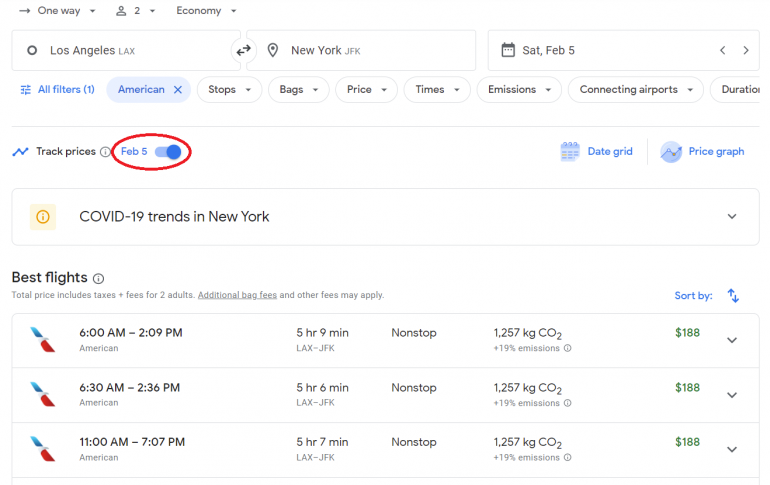Open All filters panel
This screenshot has width=770, height=485.
click(x=57, y=90)
